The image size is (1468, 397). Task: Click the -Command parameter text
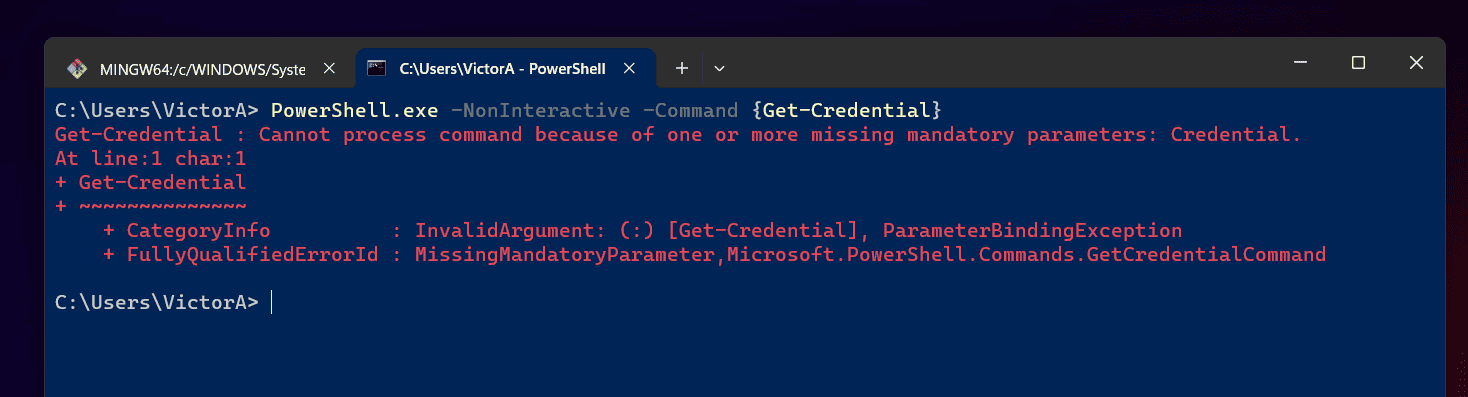click(691, 110)
